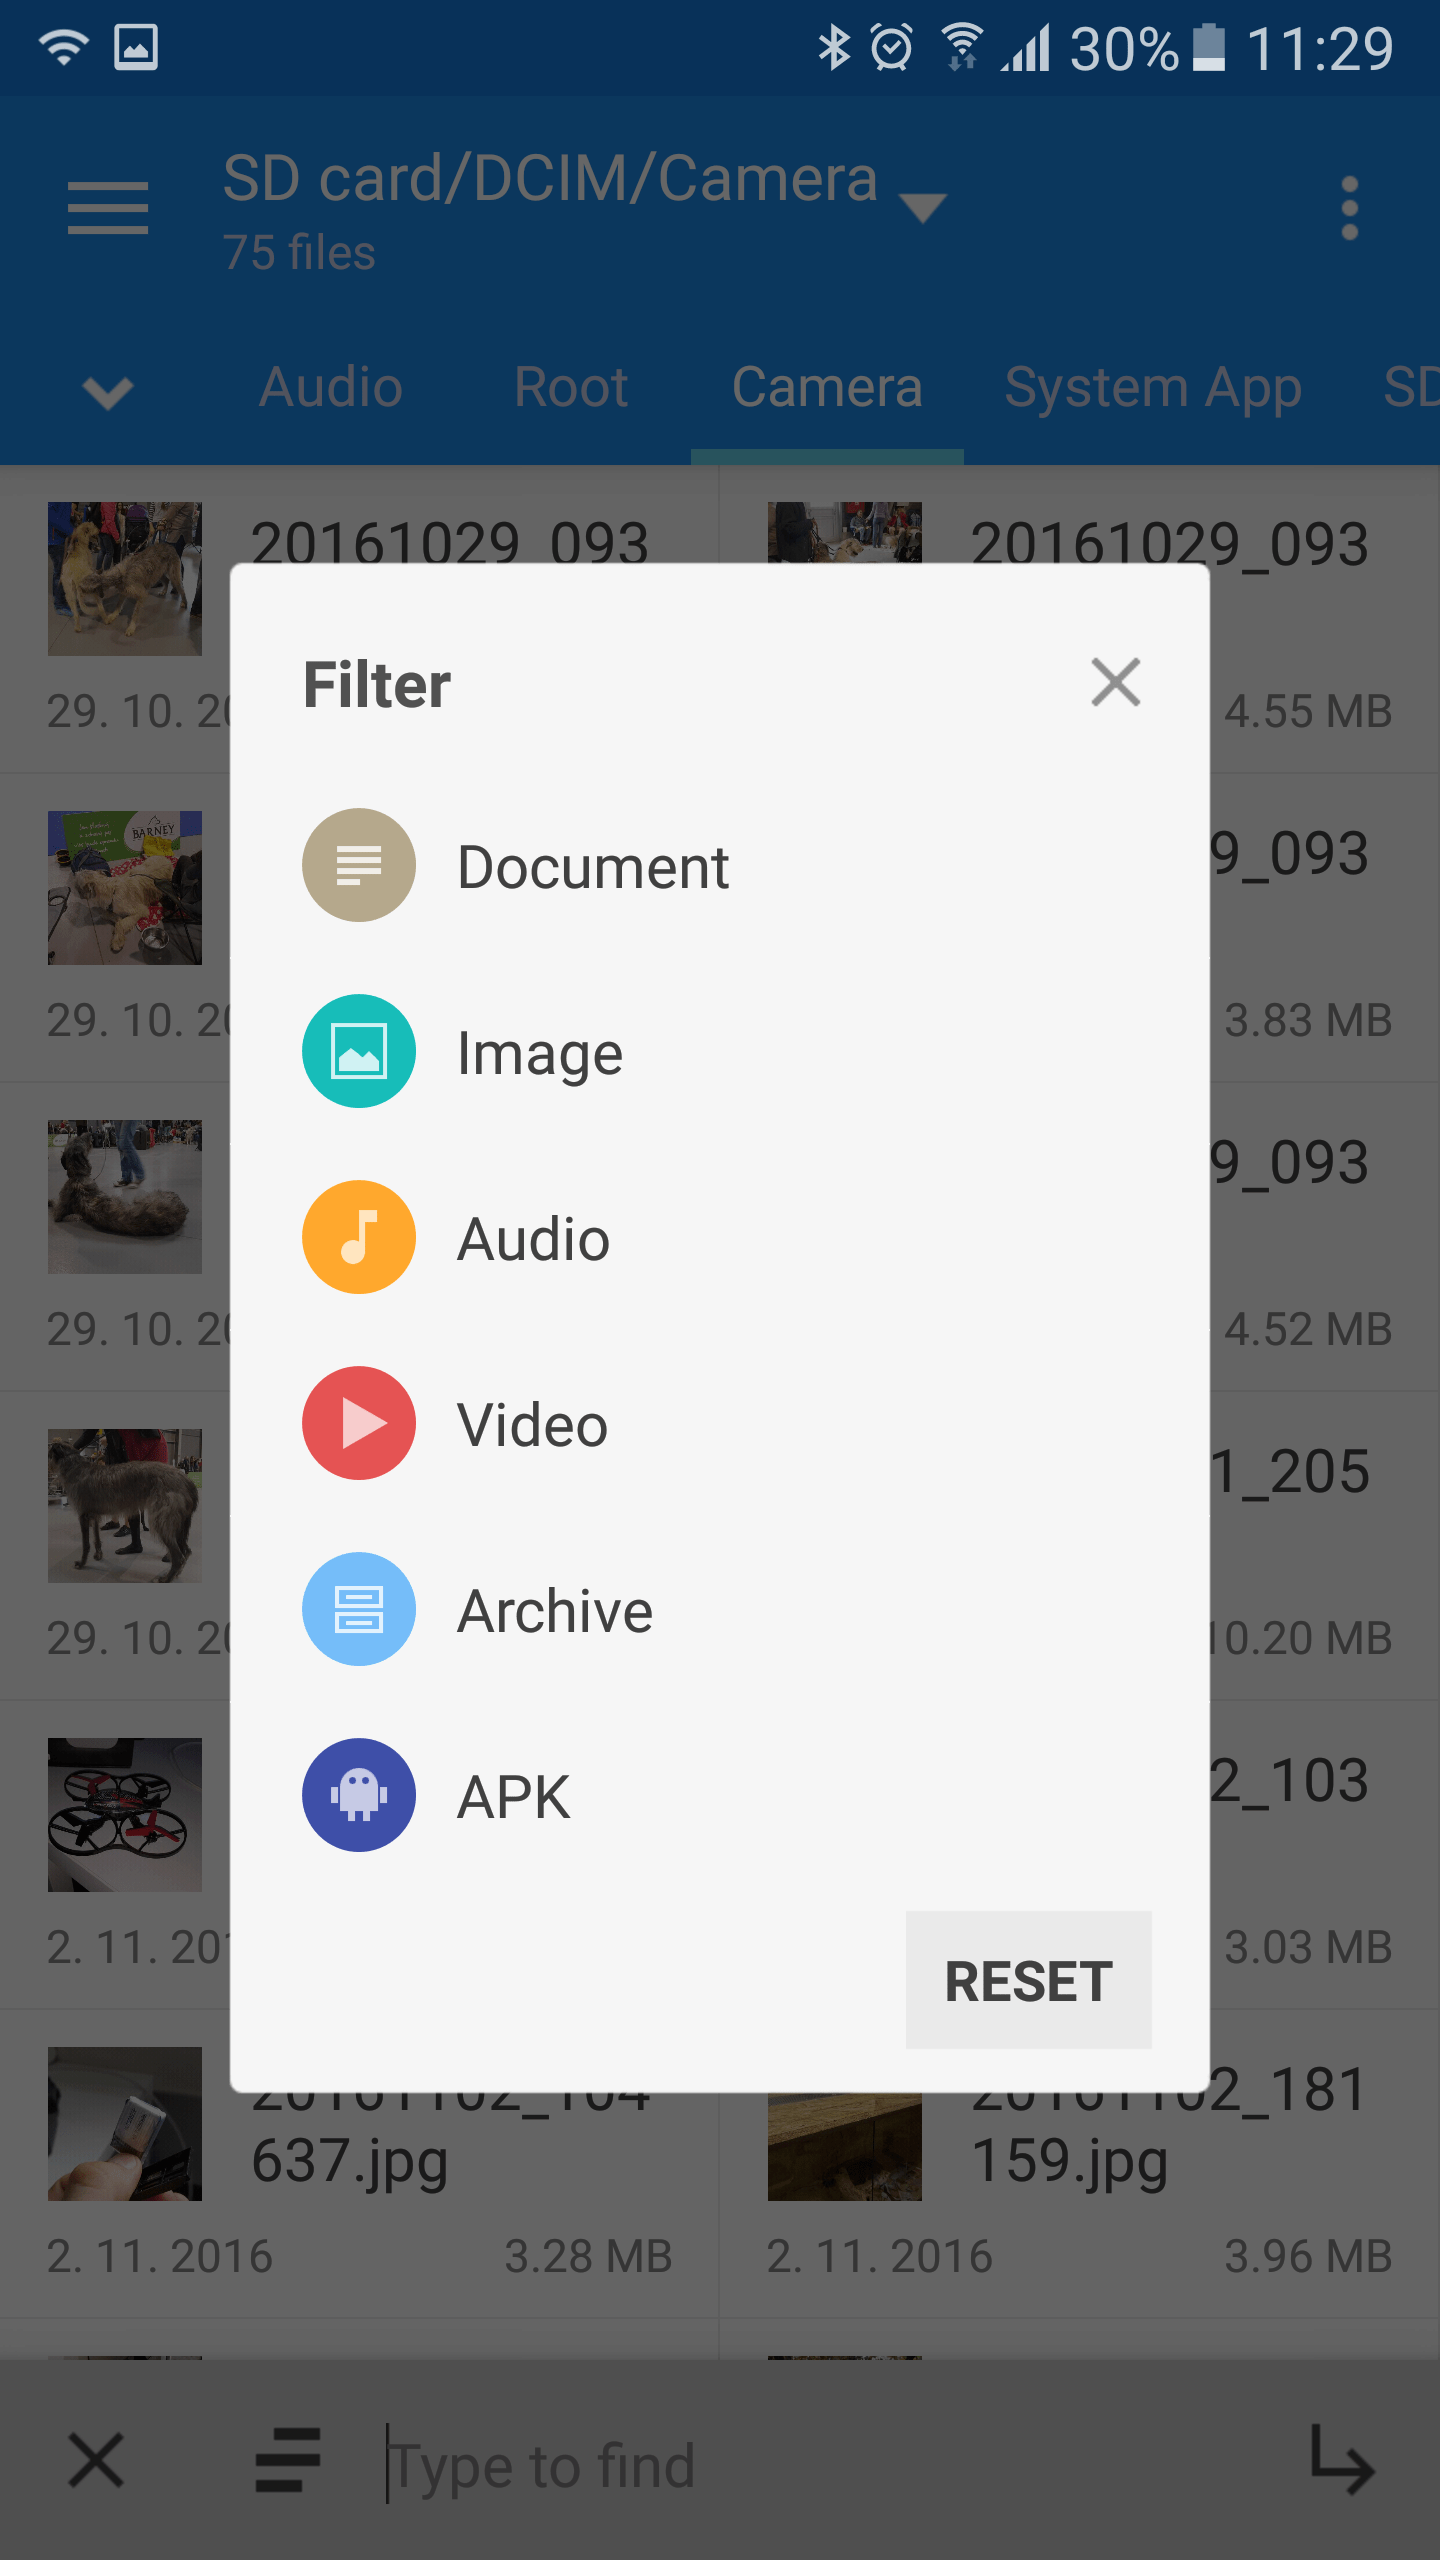Expand the bookmarks chevron beside Audio tab
1440x2560 pixels.
[x=108, y=392]
